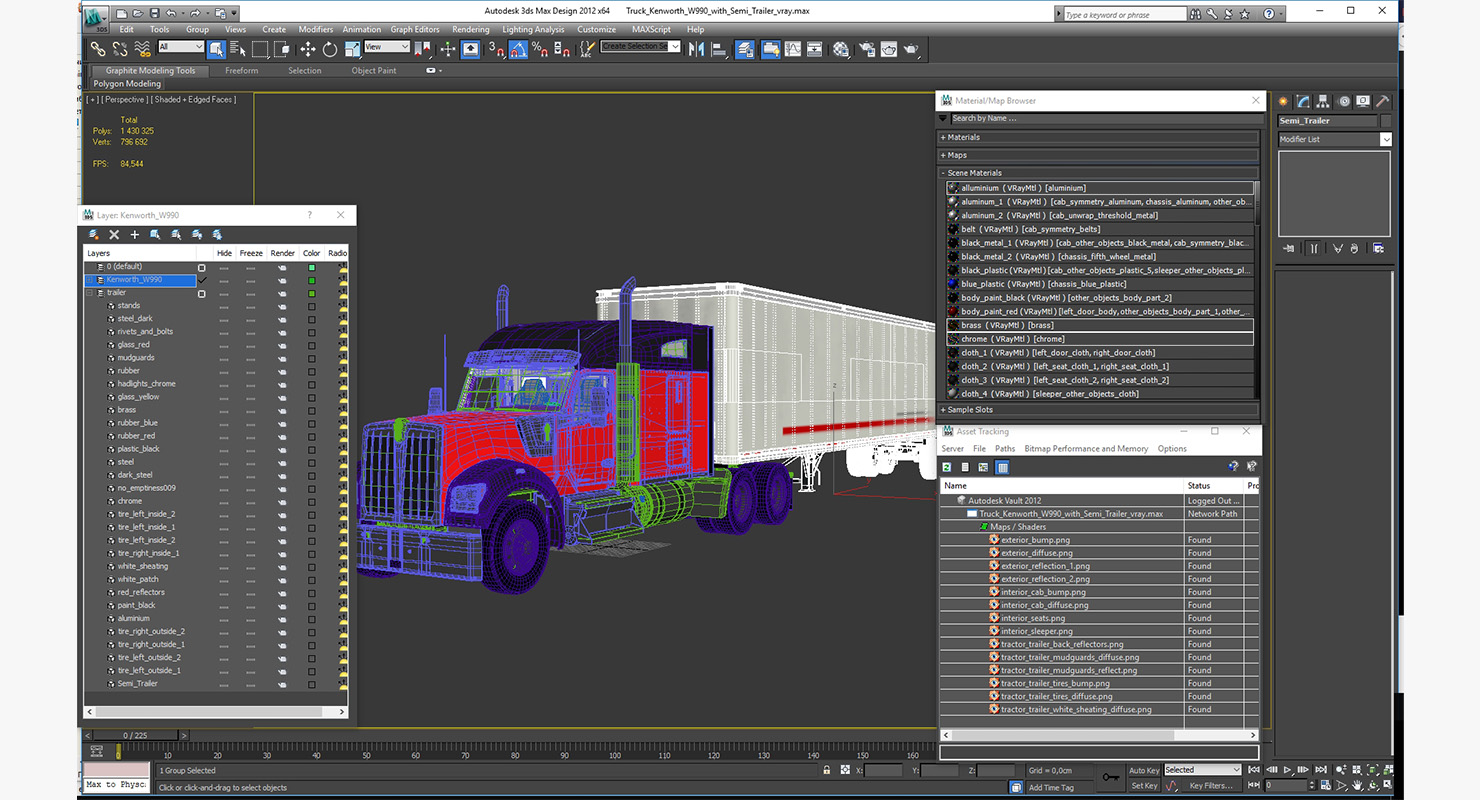Click the Key Filters button

1210,786
